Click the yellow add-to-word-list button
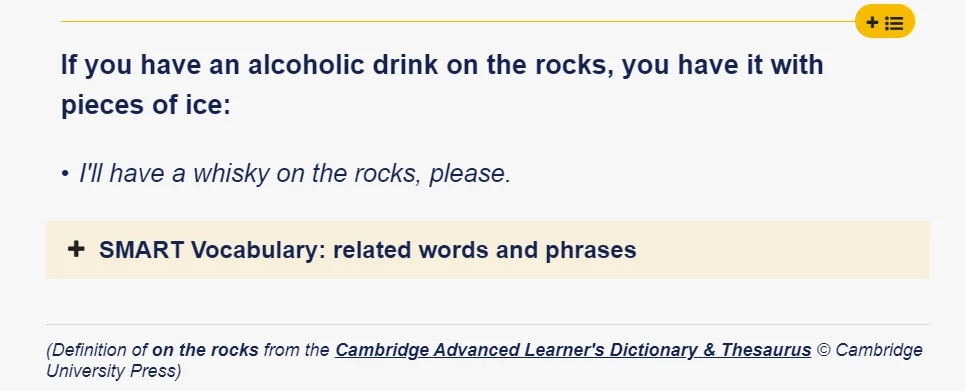The width and height of the screenshot is (965, 391). tap(884, 22)
